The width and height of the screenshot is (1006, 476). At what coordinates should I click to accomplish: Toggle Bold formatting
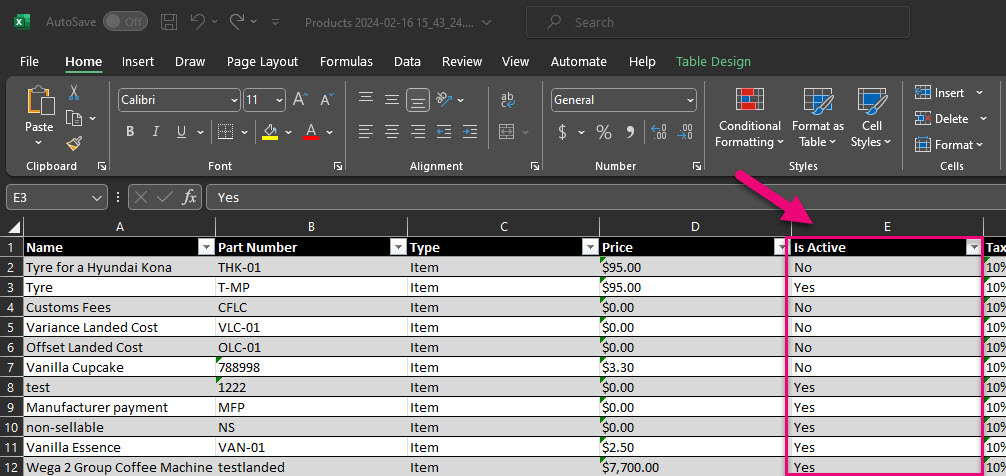[130, 132]
